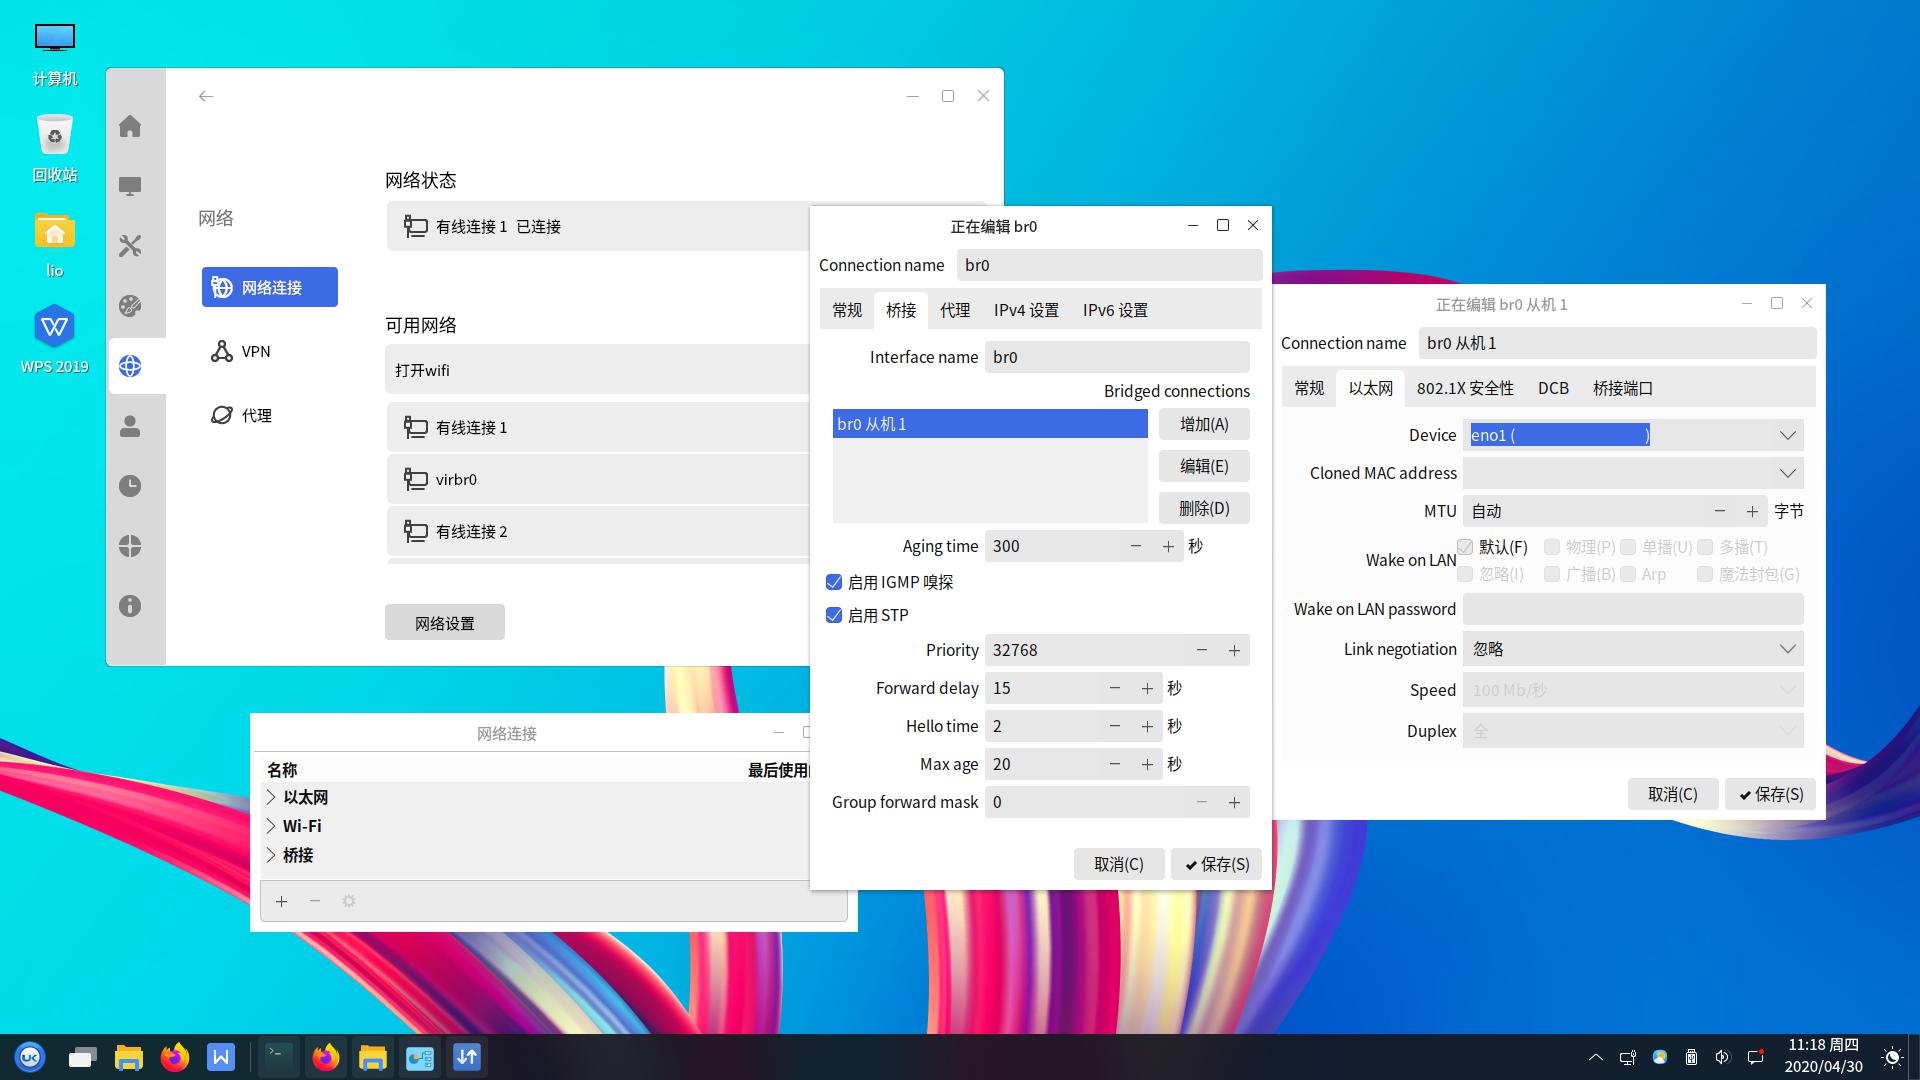Click the 增加(A) button for bridged connections
The width and height of the screenshot is (1920, 1080).
1204,424
